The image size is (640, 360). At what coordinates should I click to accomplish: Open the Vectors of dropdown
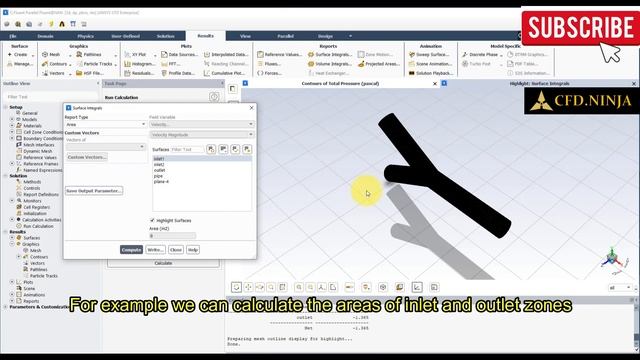click(106, 147)
